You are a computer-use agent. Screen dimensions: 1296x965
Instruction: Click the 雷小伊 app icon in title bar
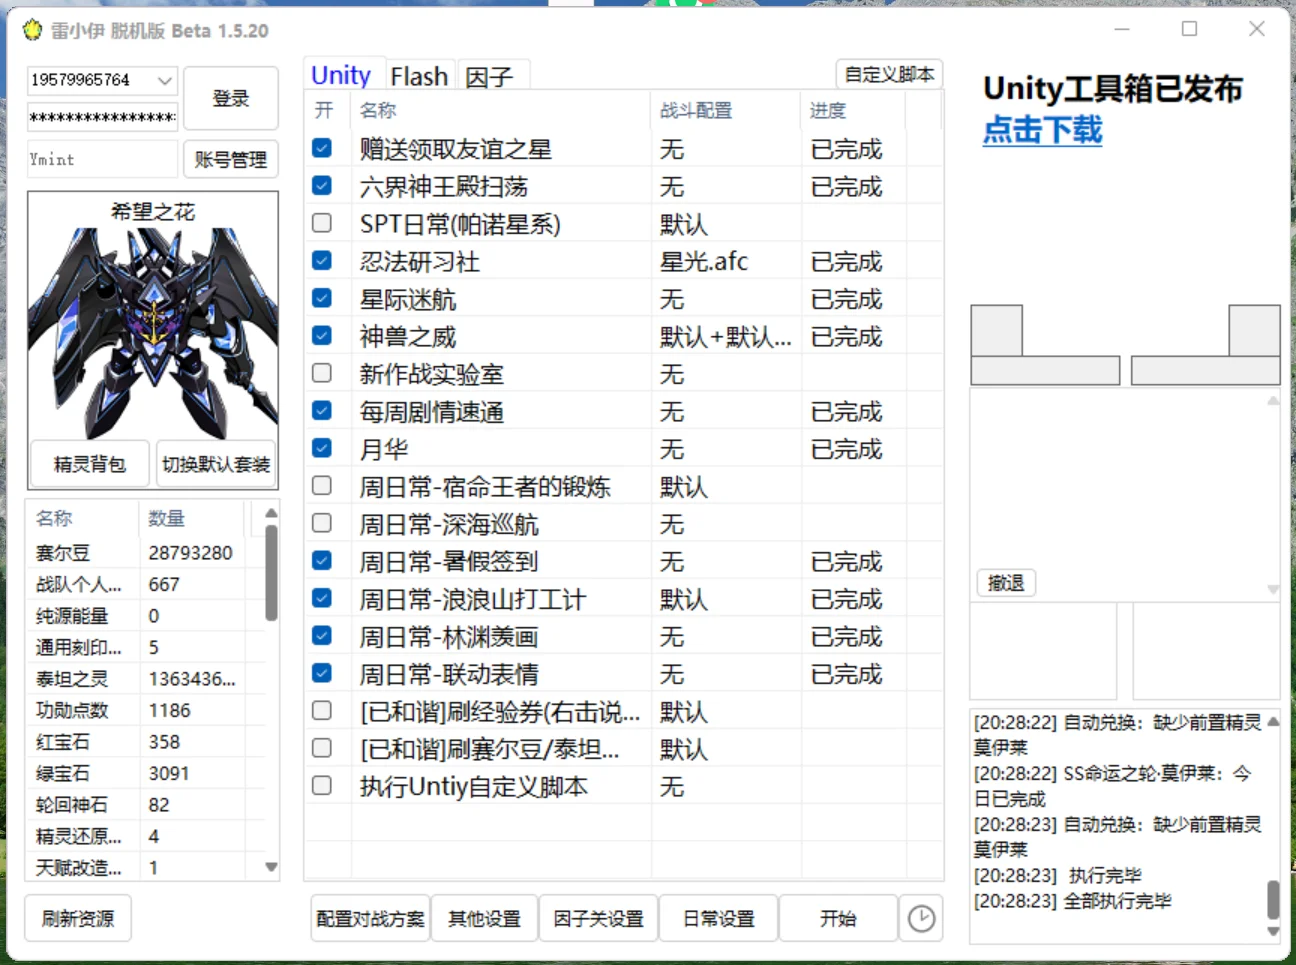click(x=31, y=30)
